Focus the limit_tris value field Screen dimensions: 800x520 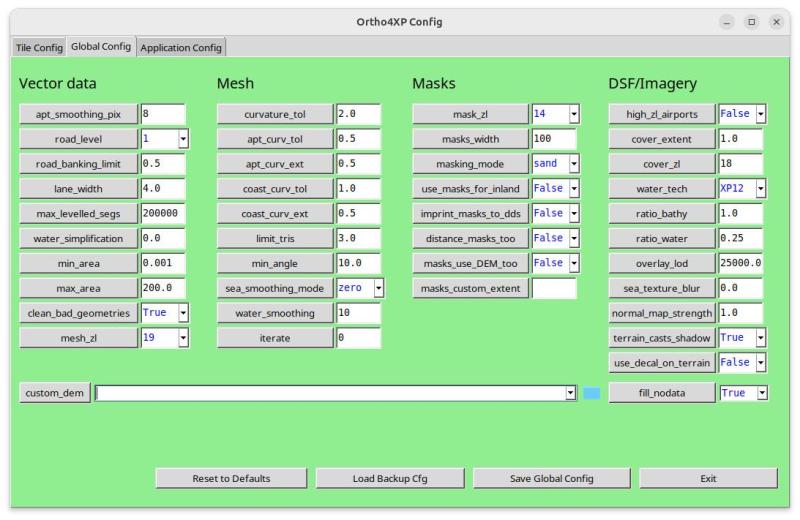tap(358, 238)
